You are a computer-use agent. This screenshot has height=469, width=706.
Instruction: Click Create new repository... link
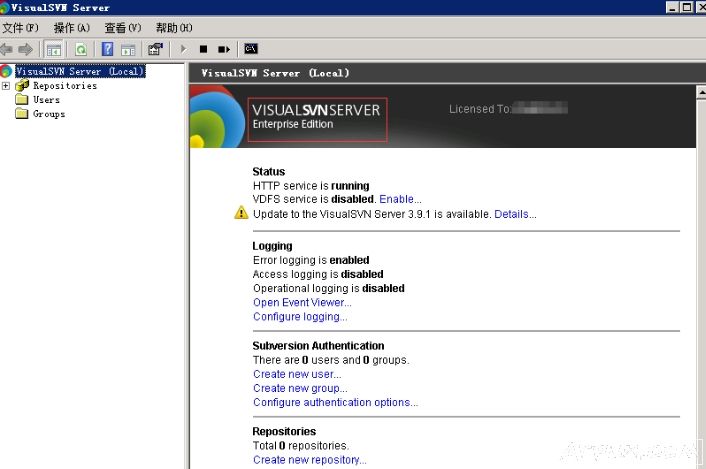point(310,460)
